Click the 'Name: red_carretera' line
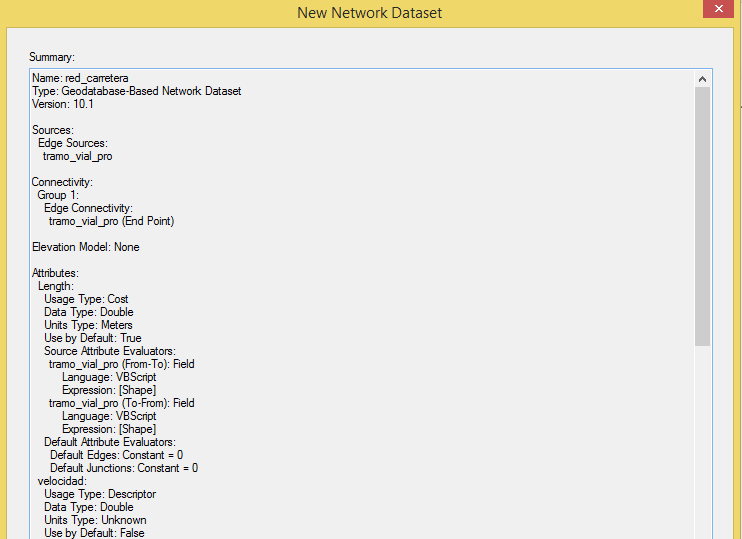 coord(80,78)
